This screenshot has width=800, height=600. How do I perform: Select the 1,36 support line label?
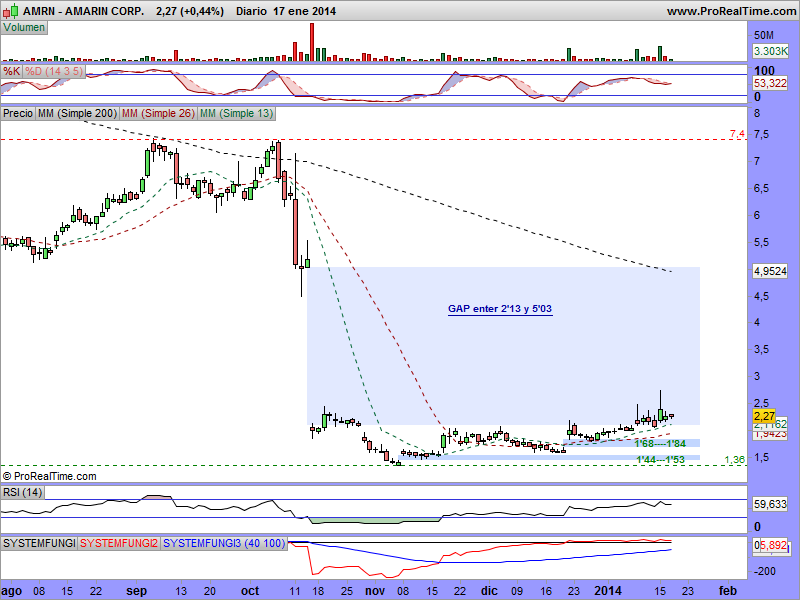tap(735, 460)
